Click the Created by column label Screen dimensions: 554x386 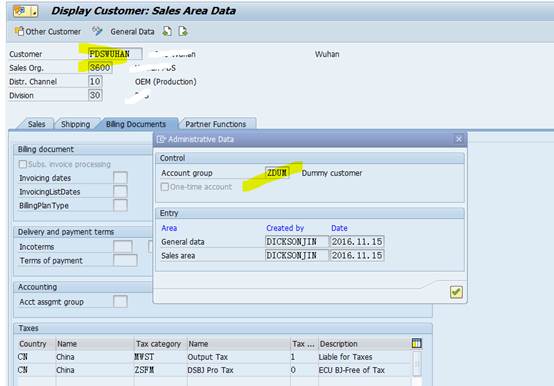point(285,228)
